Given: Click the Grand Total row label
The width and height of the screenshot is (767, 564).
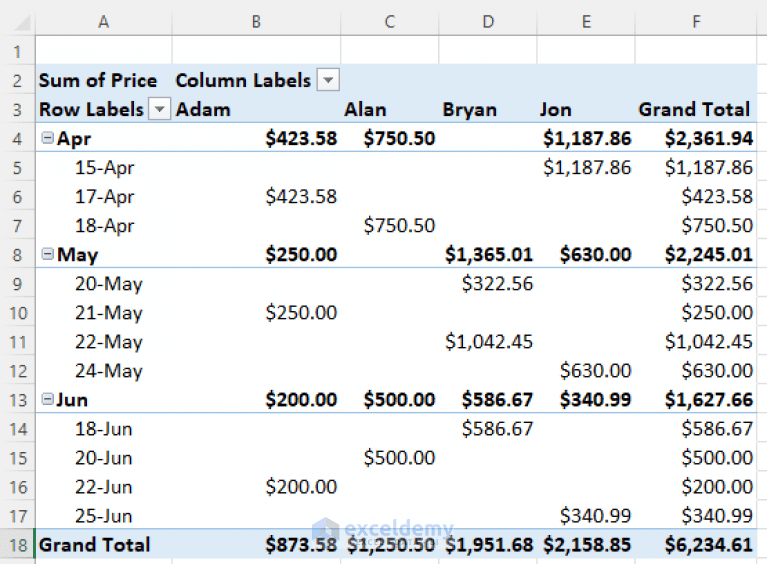Looking at the screenshot, I should coord(95,545).
